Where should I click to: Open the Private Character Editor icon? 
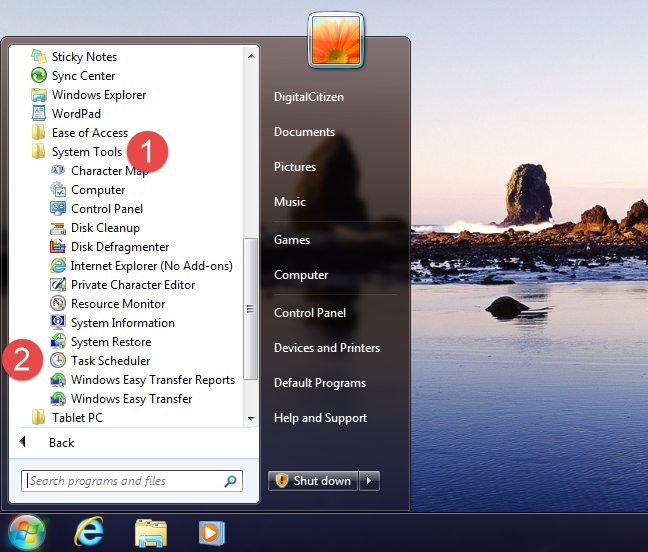pyautogui.click(x=58, y=285)
